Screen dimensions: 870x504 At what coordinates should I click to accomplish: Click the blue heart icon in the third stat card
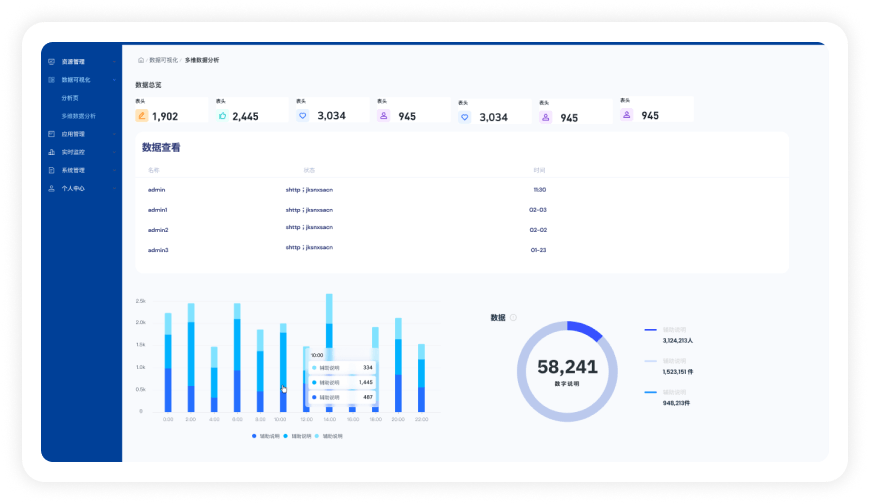pyautogui.click(x=302, y=116)
